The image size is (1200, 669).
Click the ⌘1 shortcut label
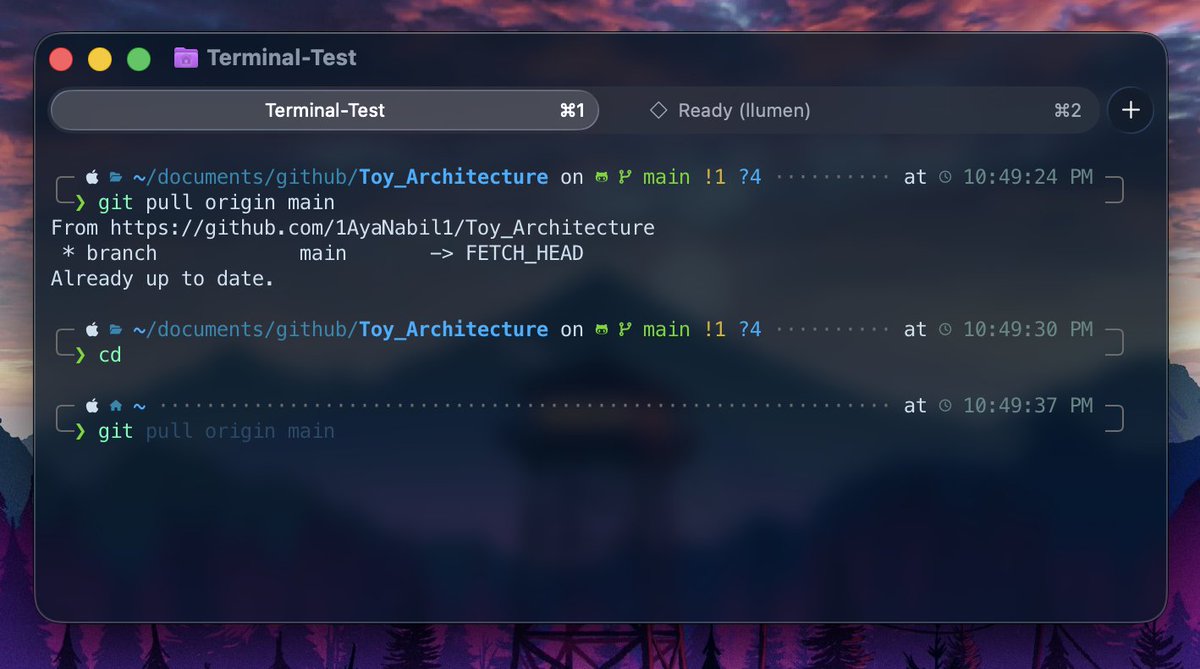(x=572, y=110)
